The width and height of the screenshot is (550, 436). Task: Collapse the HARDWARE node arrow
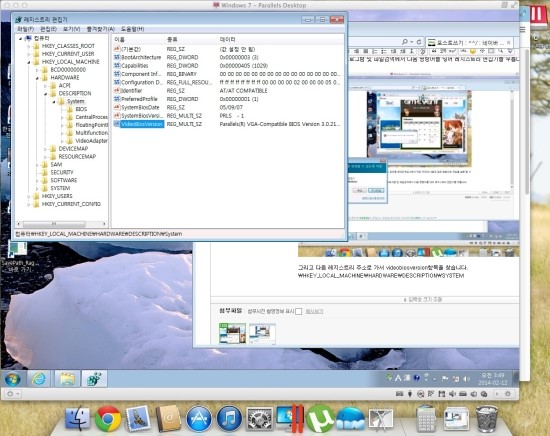tap(37, 78)
